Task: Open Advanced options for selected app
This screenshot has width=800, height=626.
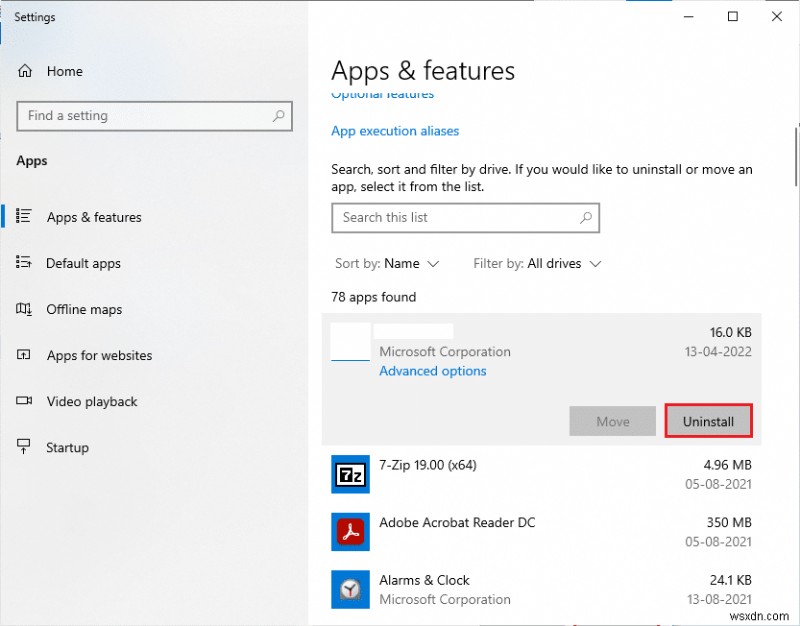Action: 433,371
